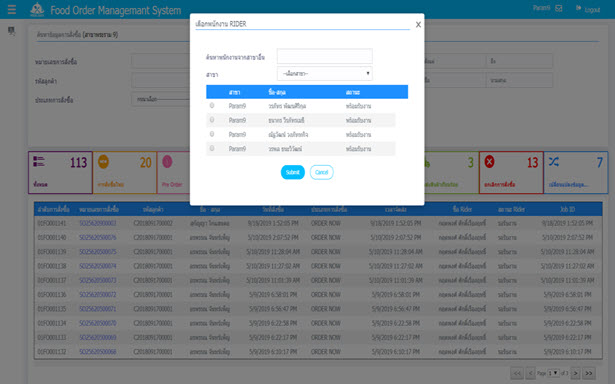Click the Rider name column header
The image size is (615, 384).
[x=462, y=209]
